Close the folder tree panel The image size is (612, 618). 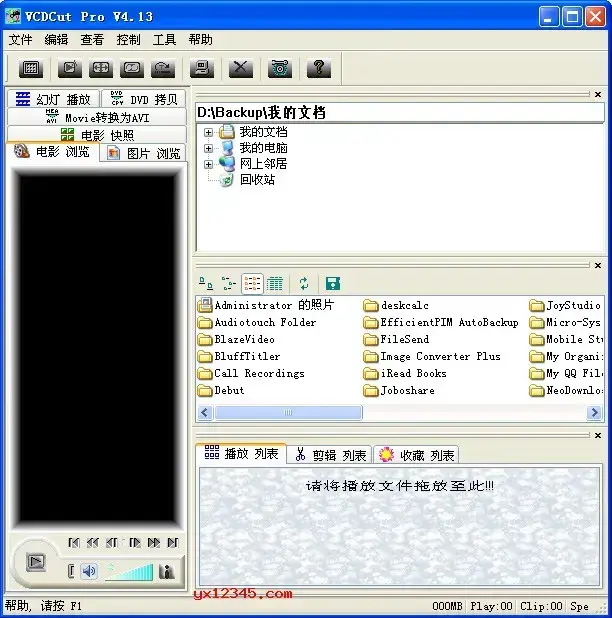(x=598, y=95)
